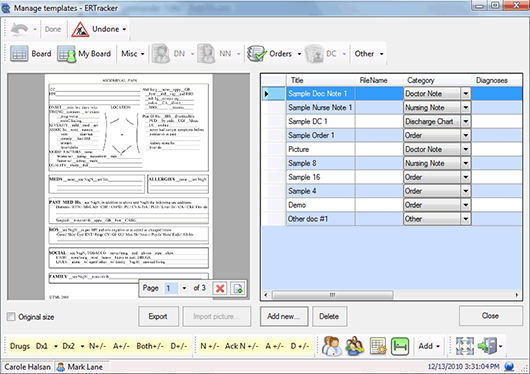Open Category dropdown for Sample Nurse Note 1
Viewport: 530px width, 374px height.
click(x=466, y=108)
